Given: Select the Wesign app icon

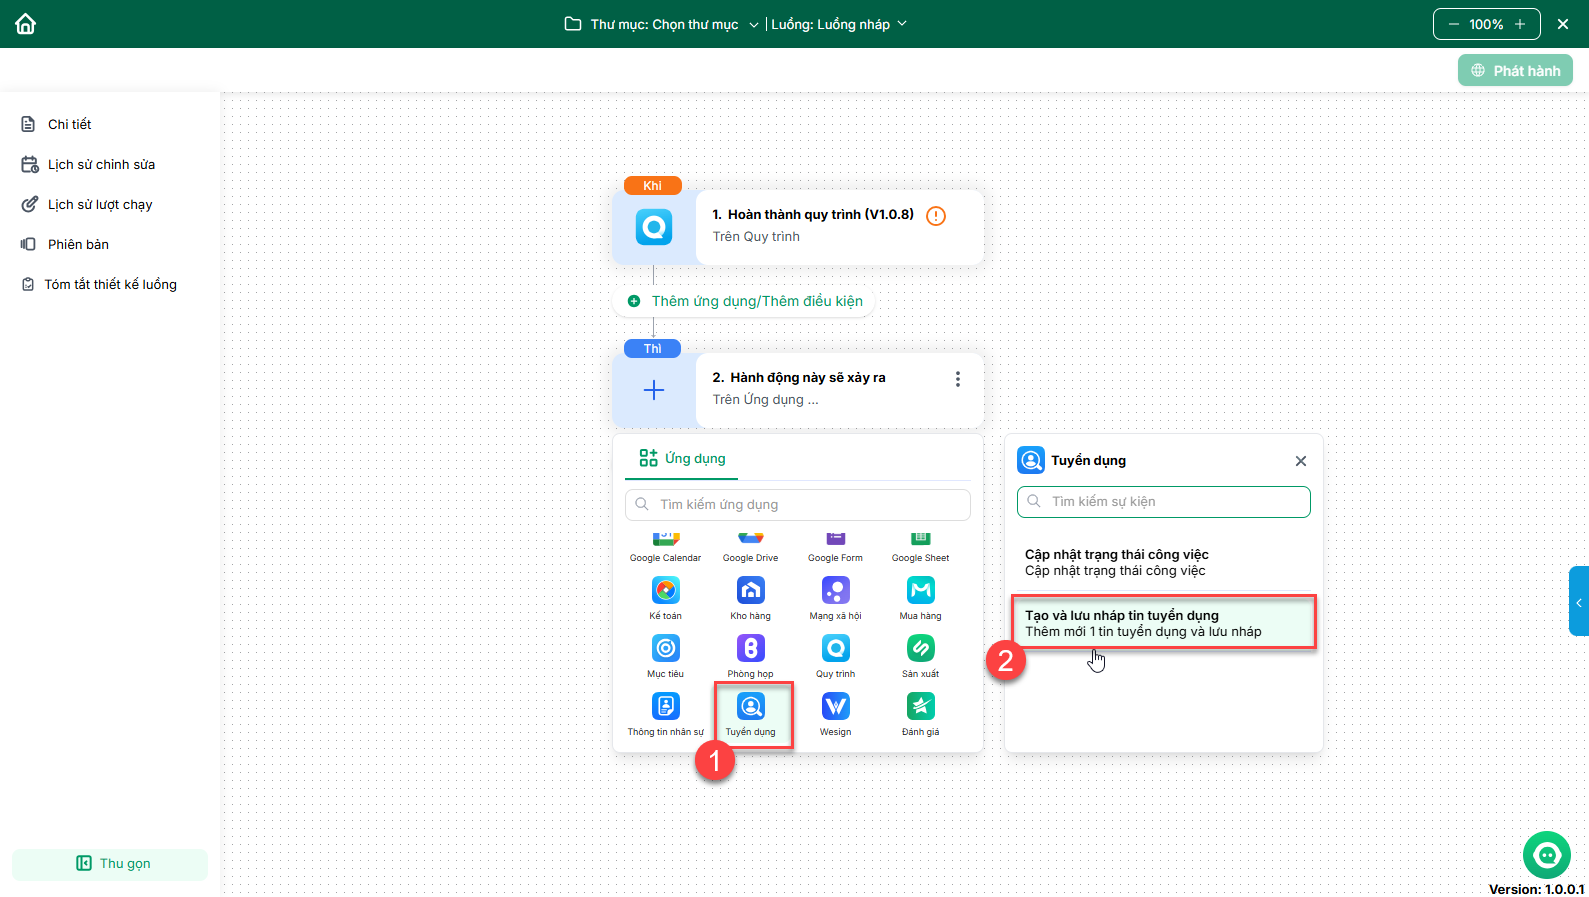Looking at the screenshot, I should click(835, 707).
